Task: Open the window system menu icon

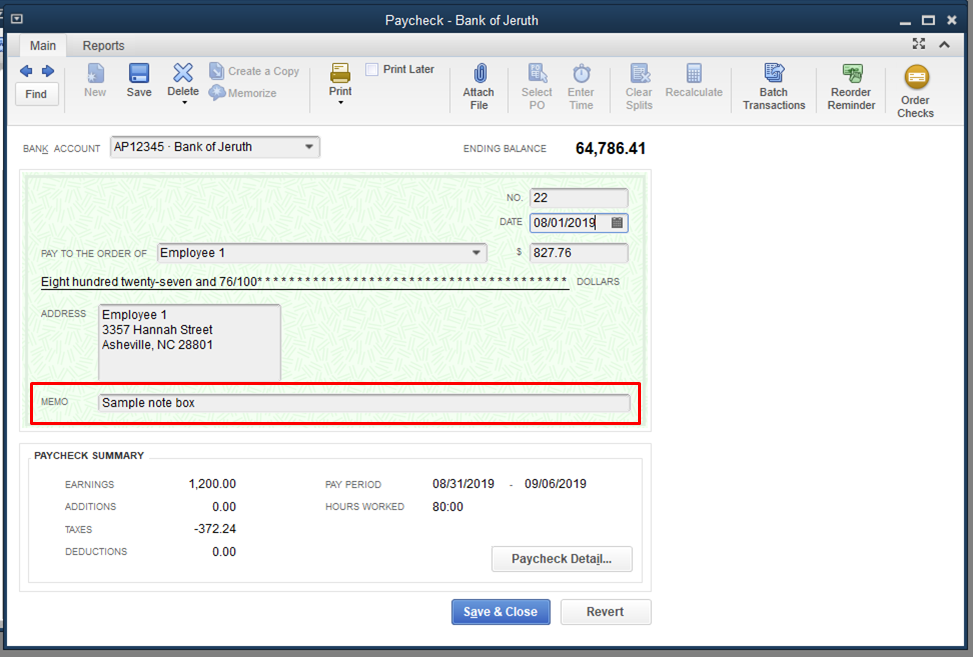Action: point(17,19)
